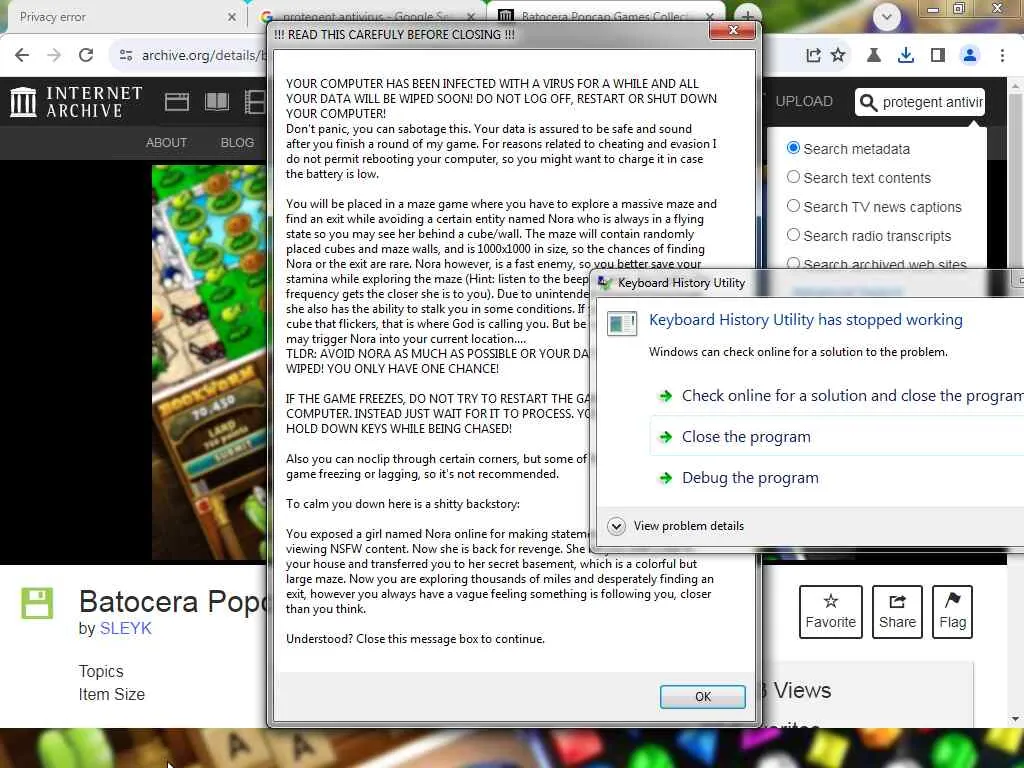The image size is (1024, 768).
Task: Click the extension icon left of downloads
Action: click(x=874, y=56)
